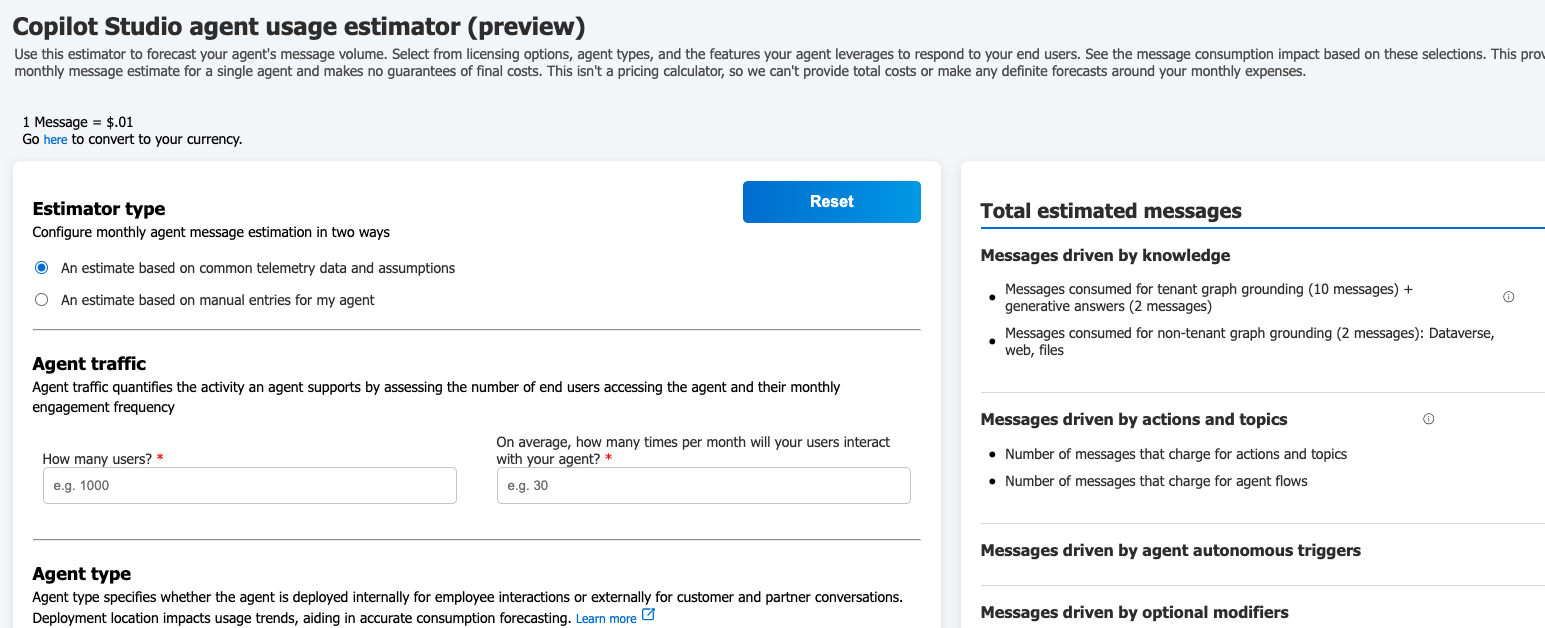Viewport: 1545px width, 628px height.
Task: Click info icon beside tenant graph grounding
Action: coord(1509,297)
